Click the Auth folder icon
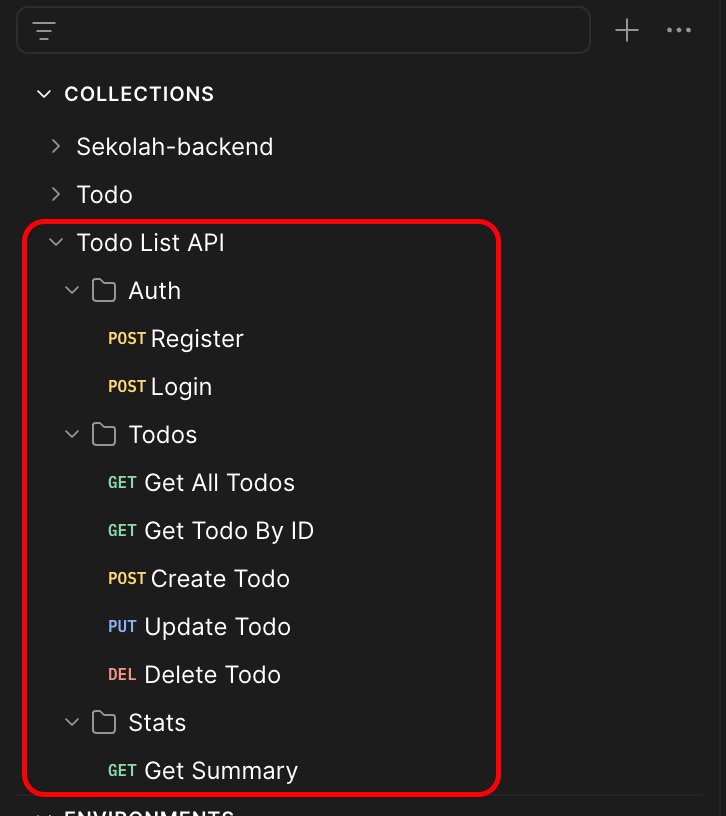The image size is (726, 816). (x=104, y=290)
